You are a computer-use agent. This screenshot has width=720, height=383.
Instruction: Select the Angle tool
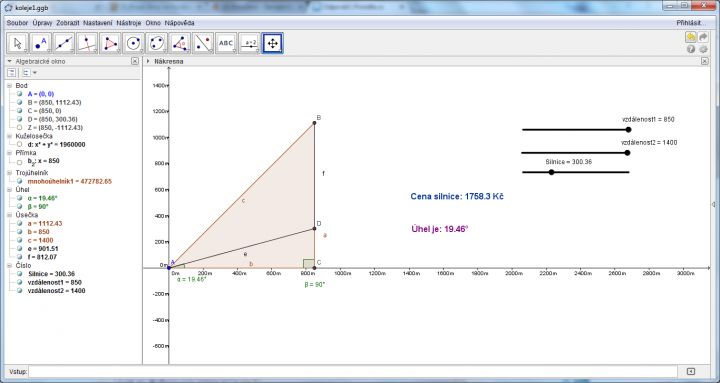[x=180, y=43]
